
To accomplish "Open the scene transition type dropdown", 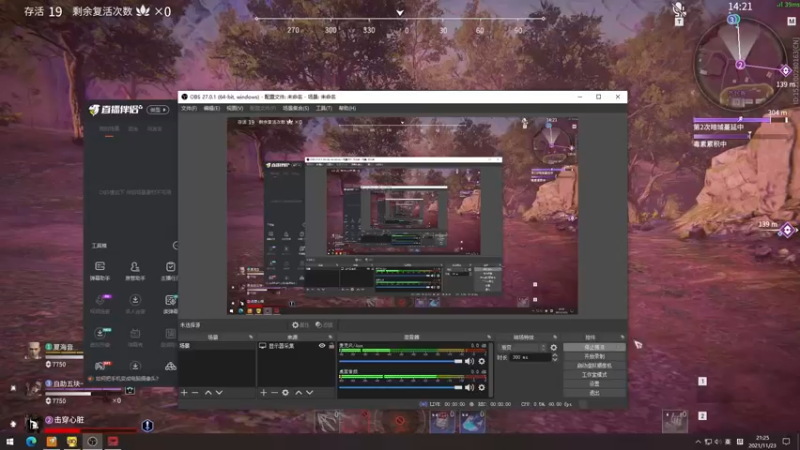I will (523, 347).
